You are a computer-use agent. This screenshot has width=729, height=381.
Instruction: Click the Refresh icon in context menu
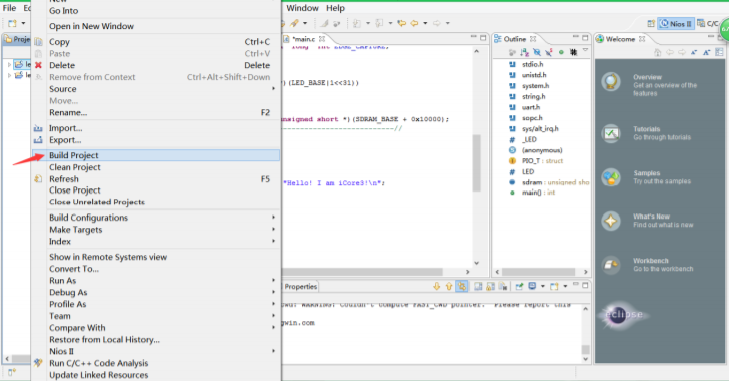coord(38,179)
